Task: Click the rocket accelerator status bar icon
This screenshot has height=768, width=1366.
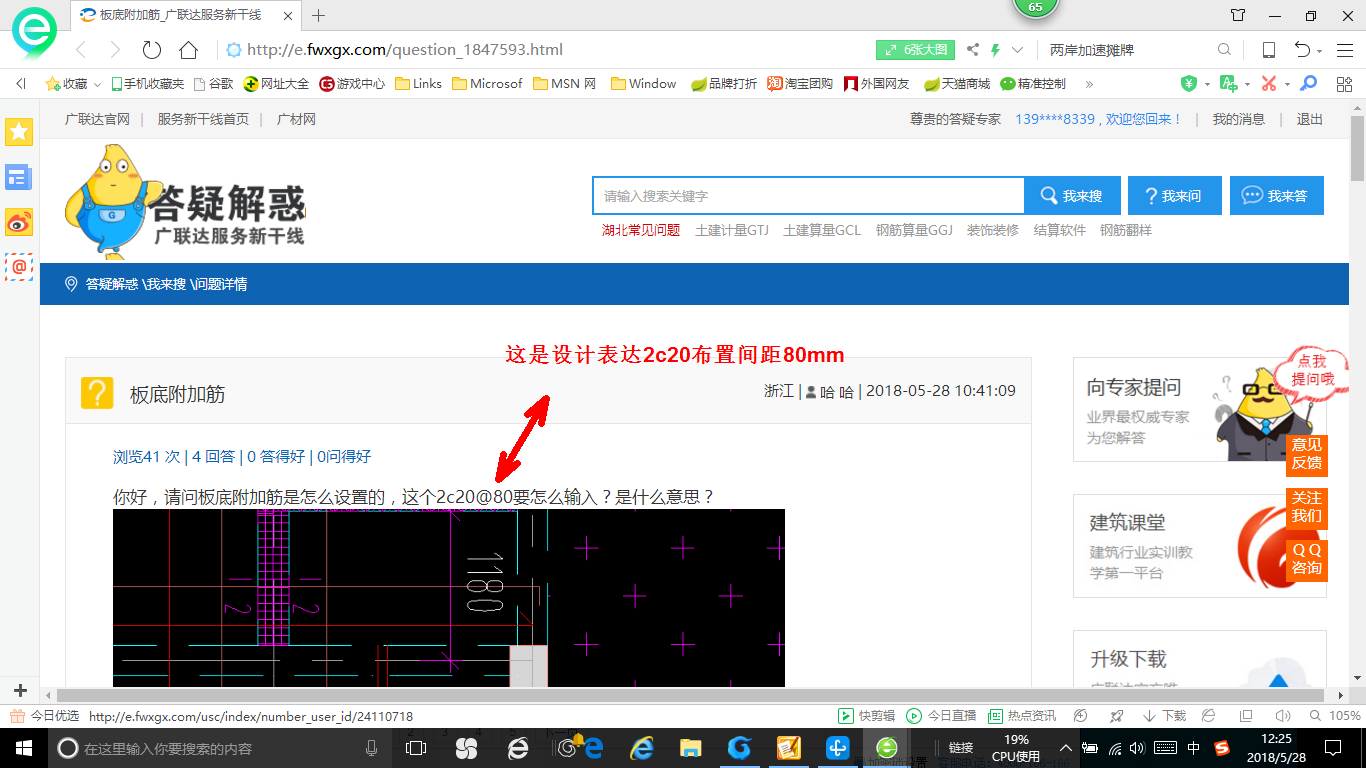Action: click(x=1117, y=716)
